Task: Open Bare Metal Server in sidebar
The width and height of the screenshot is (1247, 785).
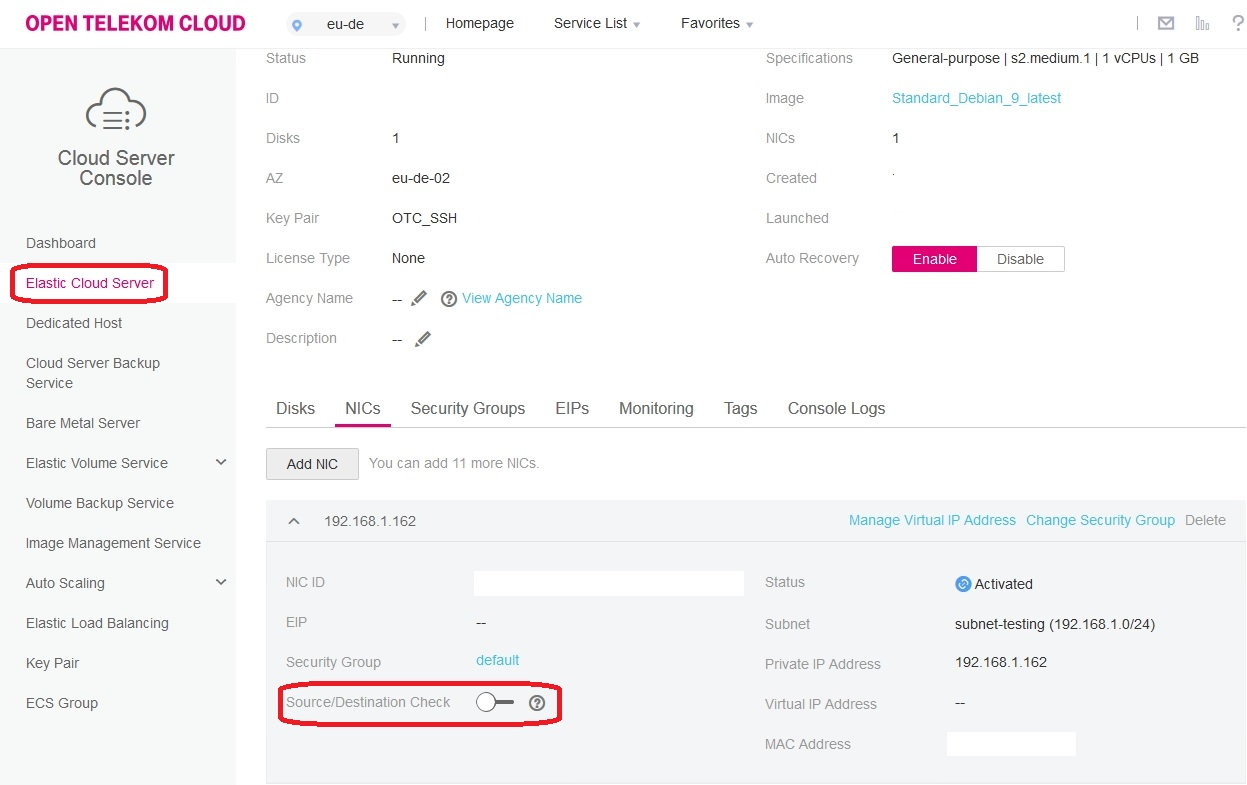Action: pyautogui.click(x=83, y=423)
